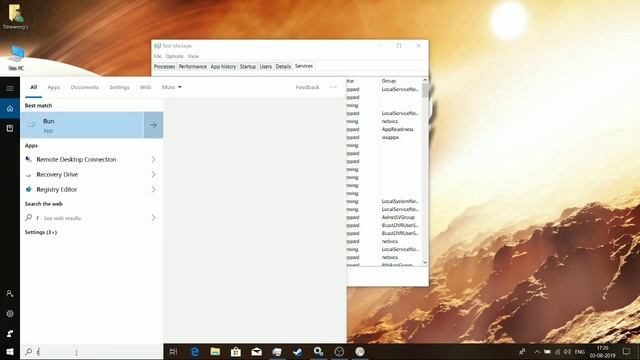
Task: Select the This PC desktop icon
Action: coord(16,58)
